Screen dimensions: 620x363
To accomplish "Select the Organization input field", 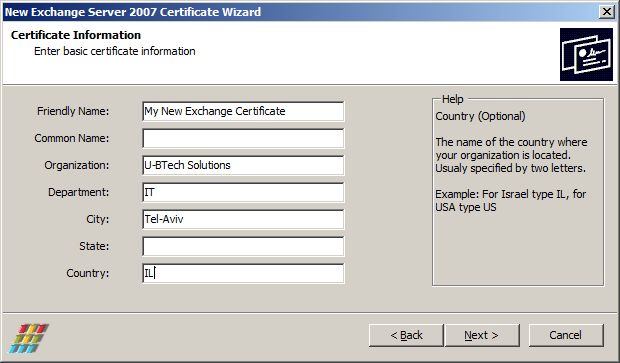I will 243,165.
